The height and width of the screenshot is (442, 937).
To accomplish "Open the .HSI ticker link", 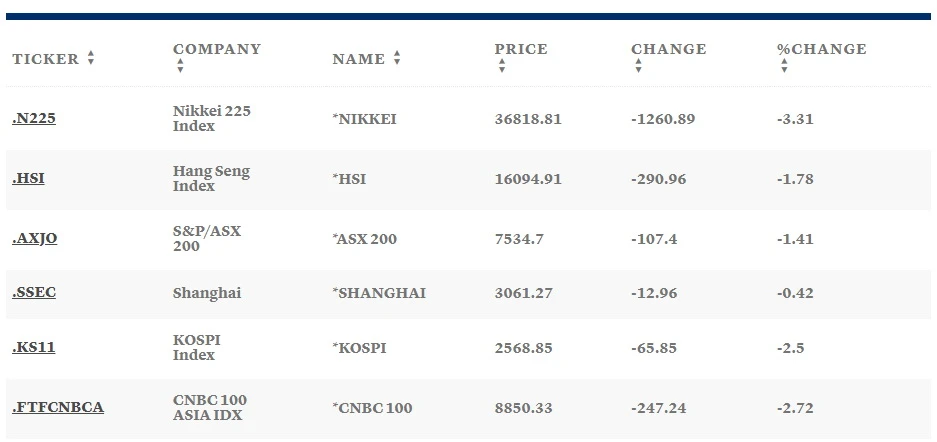I will tap(28, 179).
